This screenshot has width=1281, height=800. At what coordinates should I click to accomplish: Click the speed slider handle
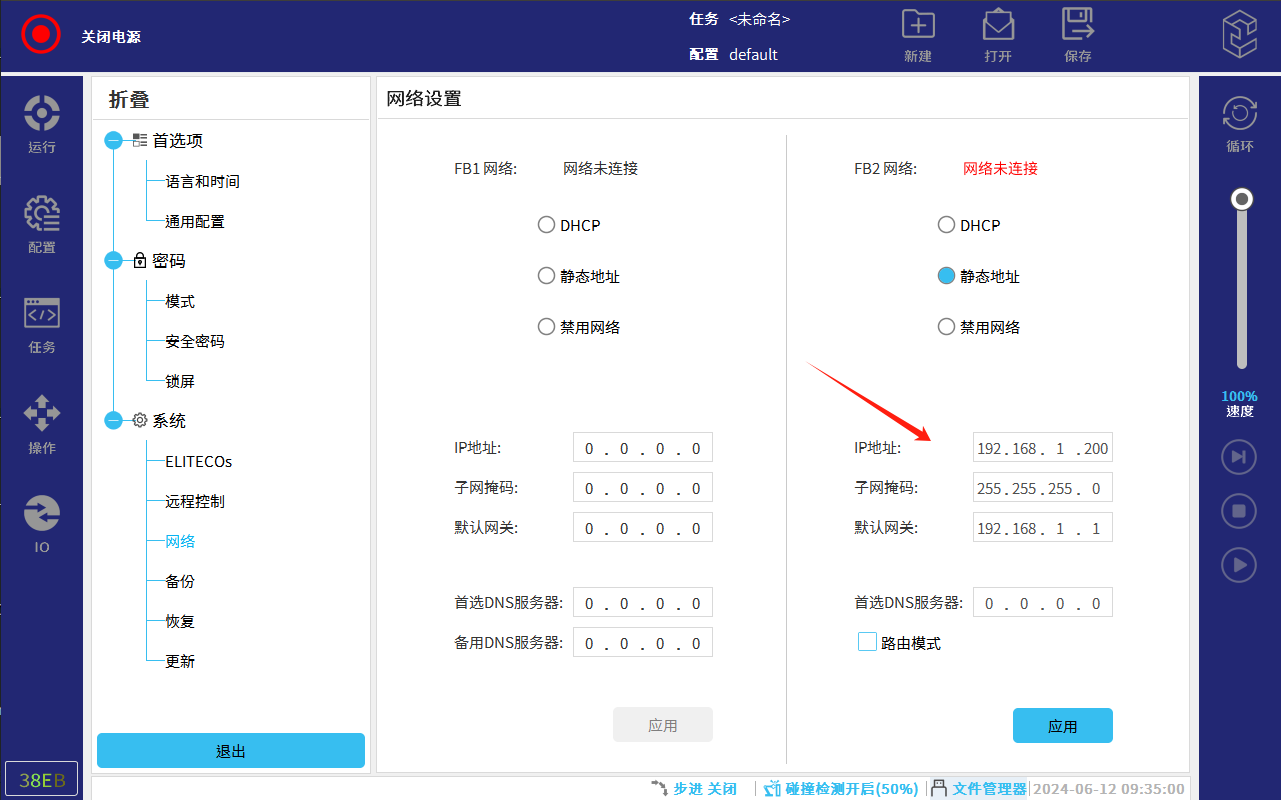[x=1242, y=199]
